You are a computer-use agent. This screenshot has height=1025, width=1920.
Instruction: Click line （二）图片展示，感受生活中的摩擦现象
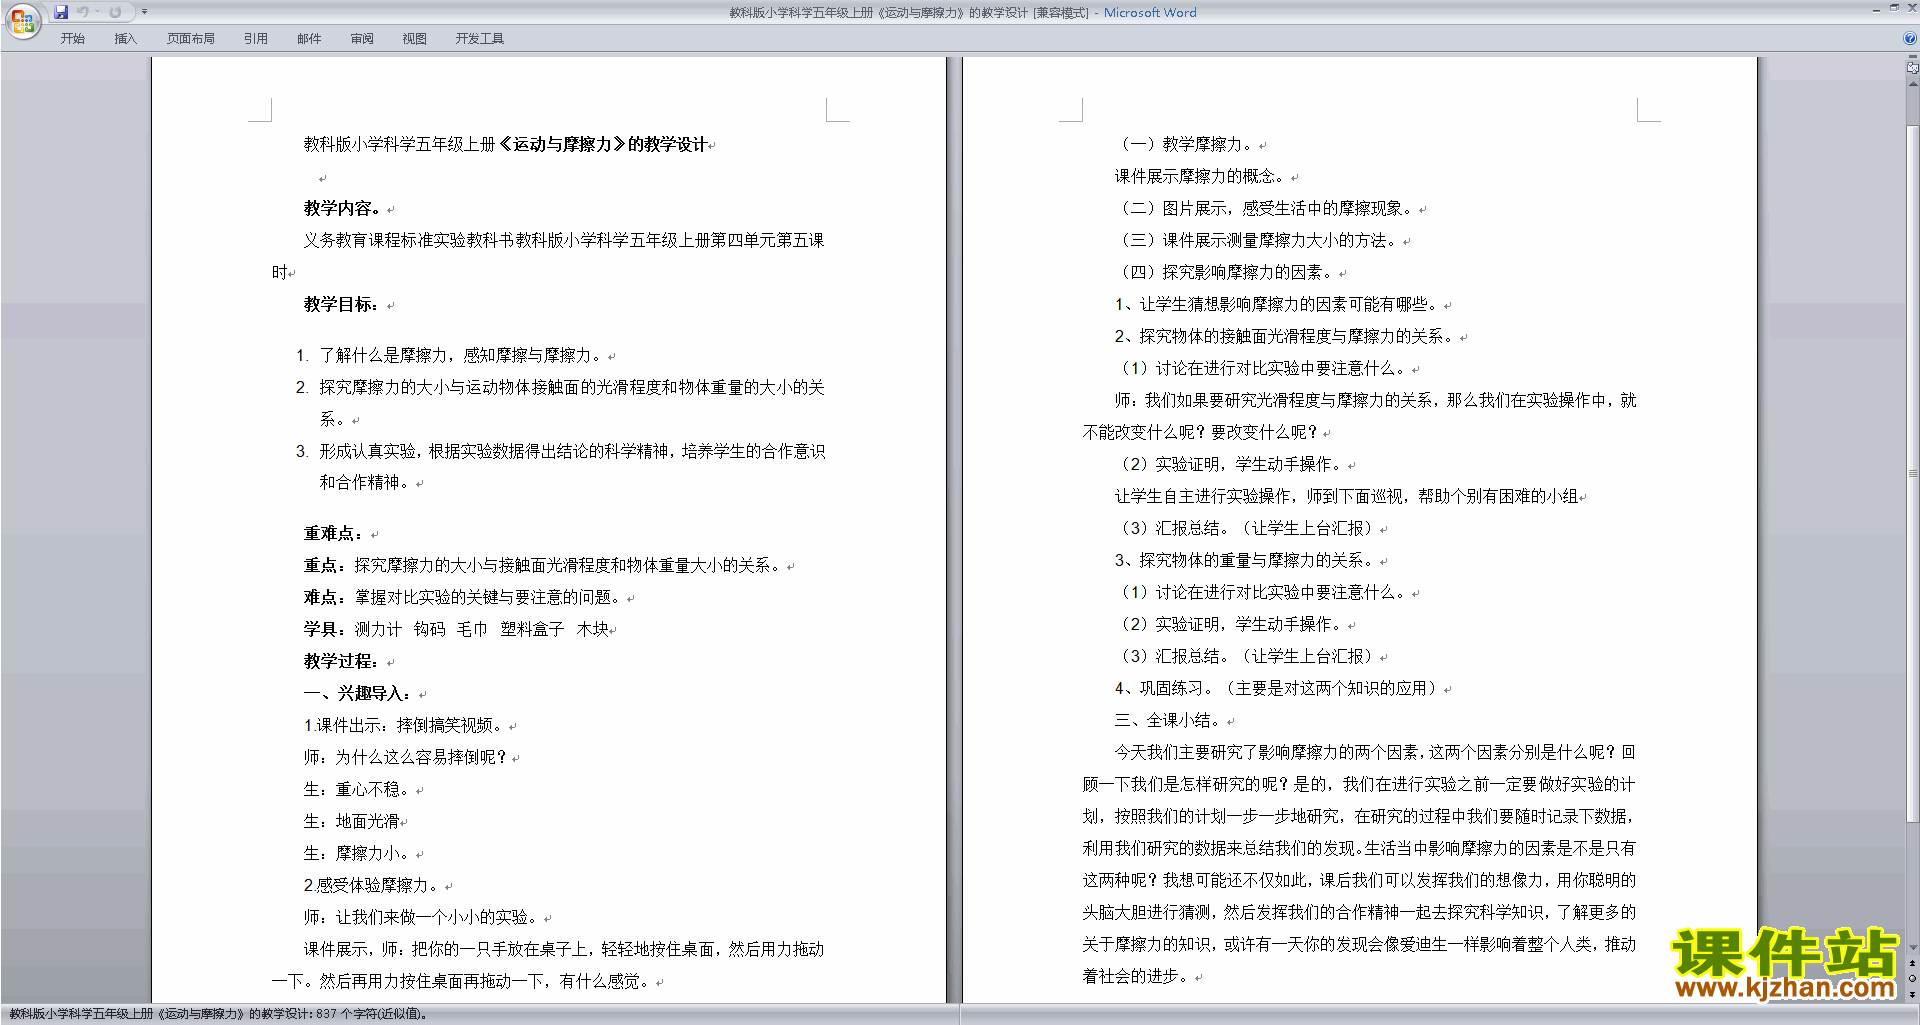tap(1264, 209)
